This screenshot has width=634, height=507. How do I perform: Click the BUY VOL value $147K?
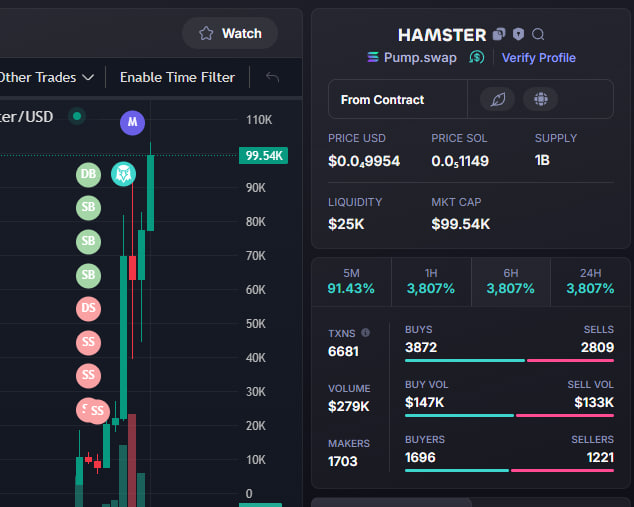click(425, 402)
